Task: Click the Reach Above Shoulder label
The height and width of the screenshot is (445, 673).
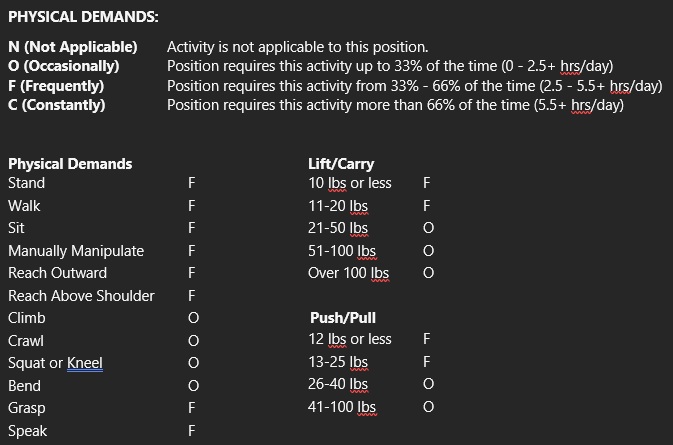Action: point(81,296)
